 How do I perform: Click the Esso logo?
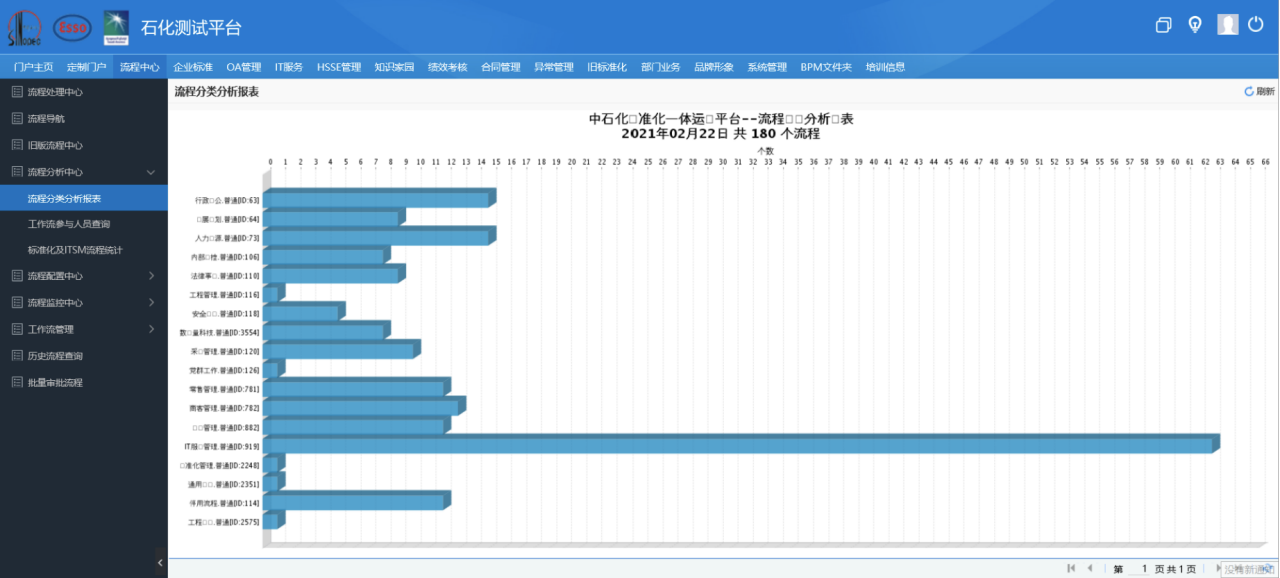72,28
